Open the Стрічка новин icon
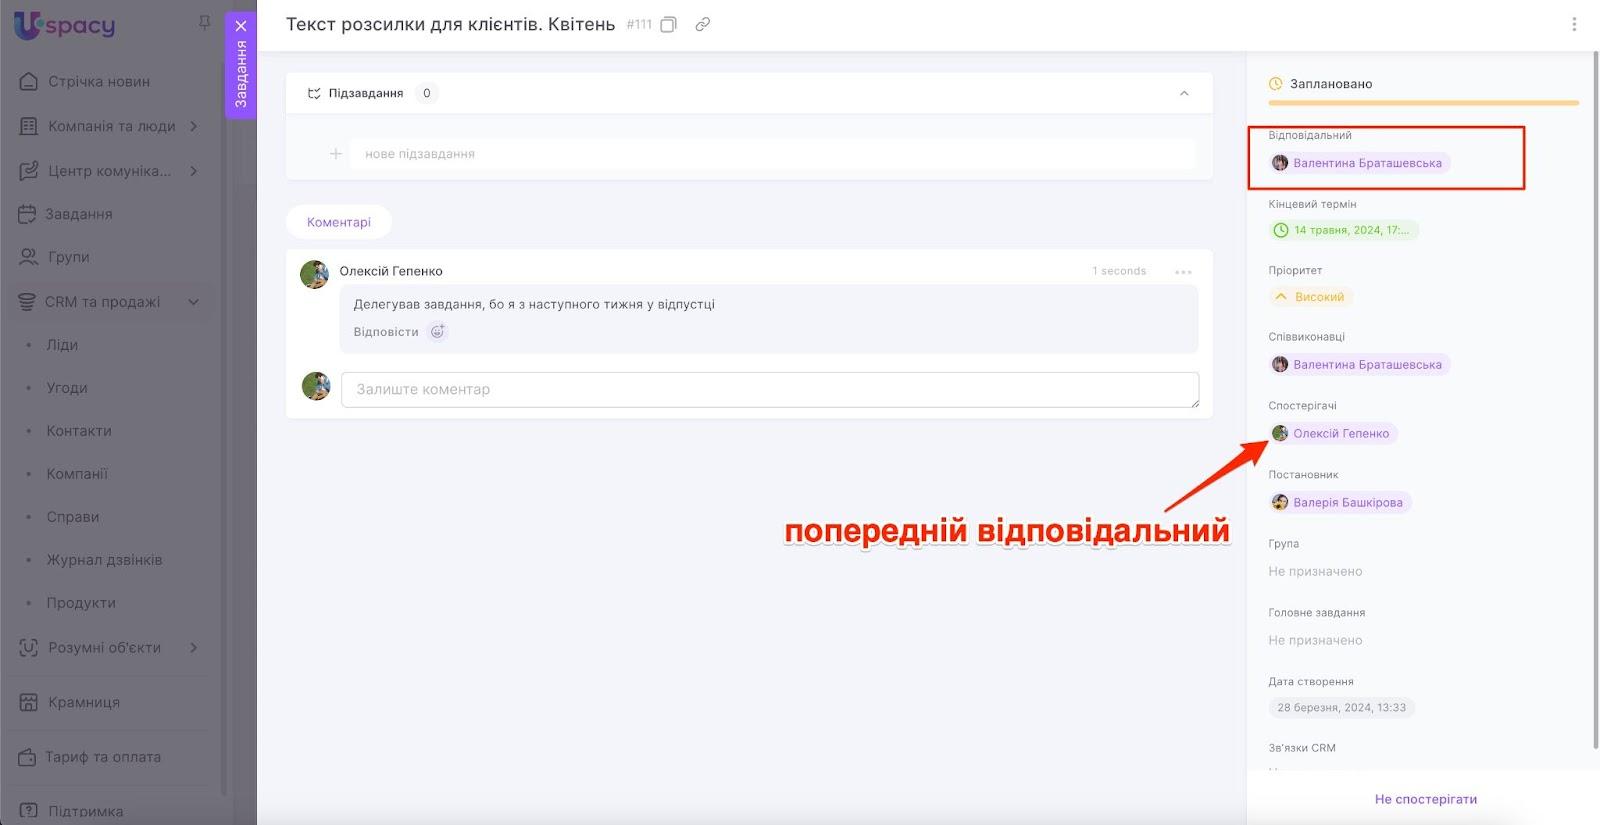 29,81
